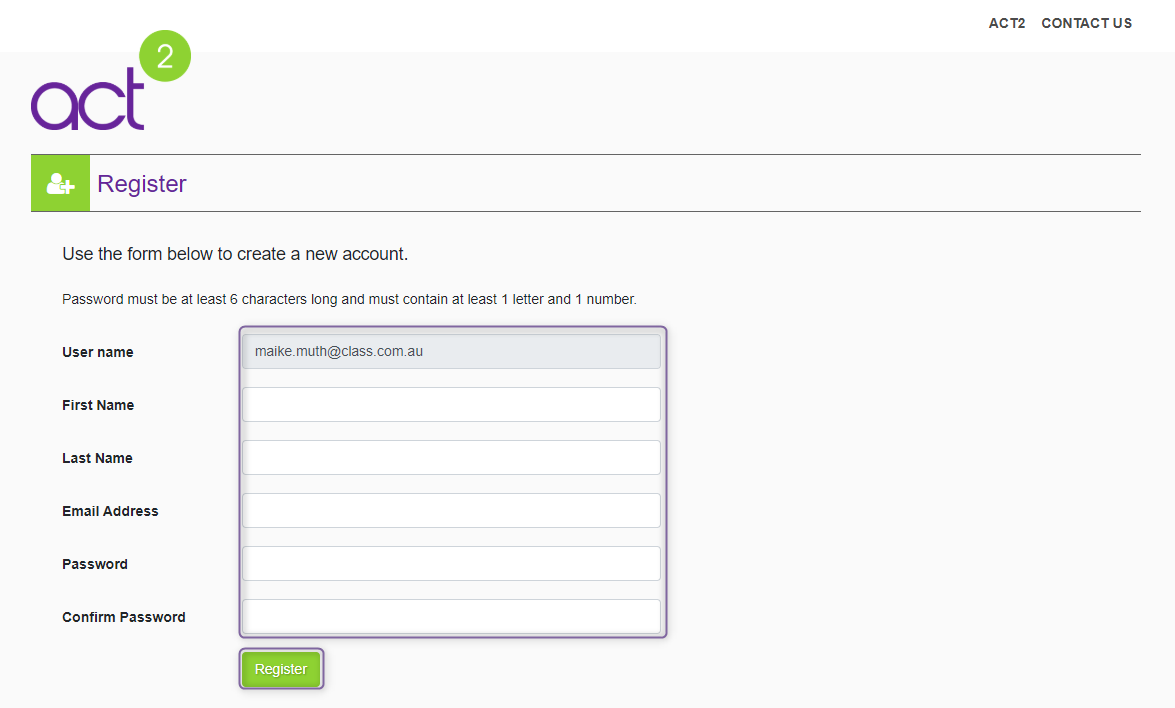Image resolution: width=1175 pixels, height=708 pixels.
Task: Click the password requirements note
Action: (349, 300)
